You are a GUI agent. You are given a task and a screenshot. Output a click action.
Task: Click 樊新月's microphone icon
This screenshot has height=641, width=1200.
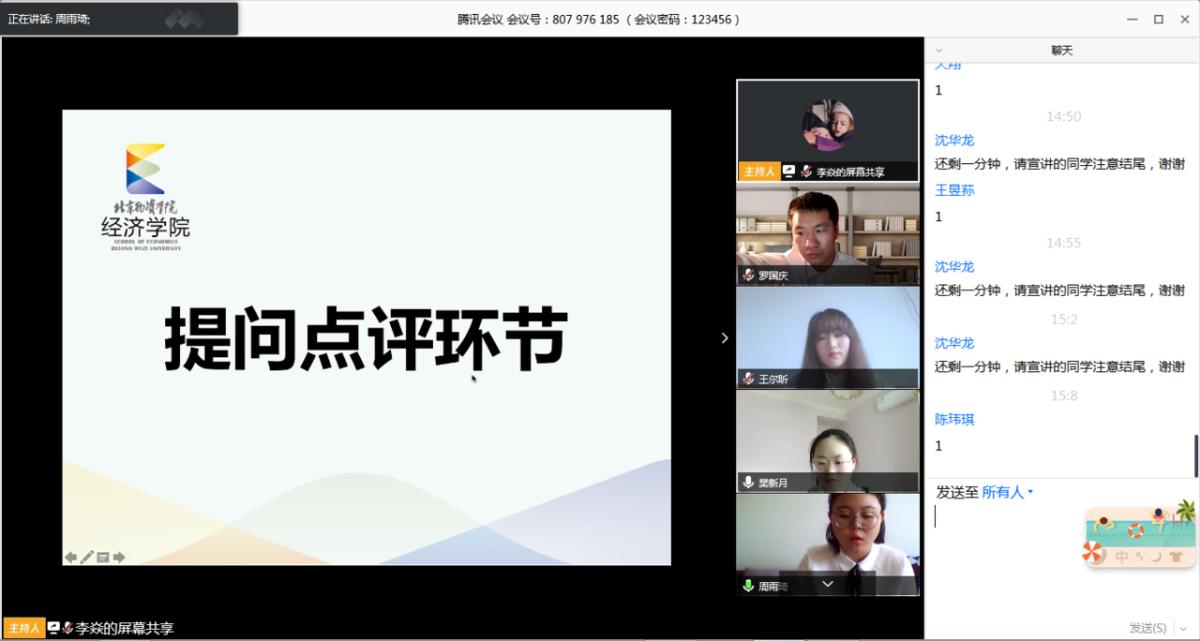(x=748, y=483)
